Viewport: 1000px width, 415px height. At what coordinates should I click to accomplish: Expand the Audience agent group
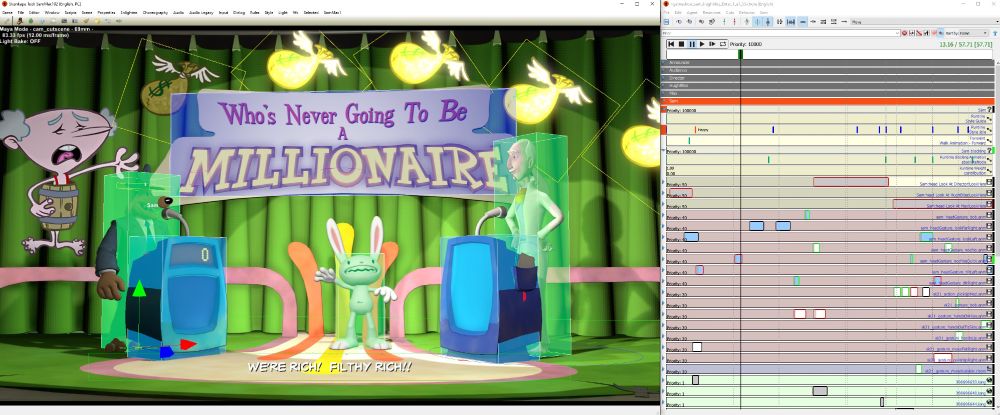point(663,70)
